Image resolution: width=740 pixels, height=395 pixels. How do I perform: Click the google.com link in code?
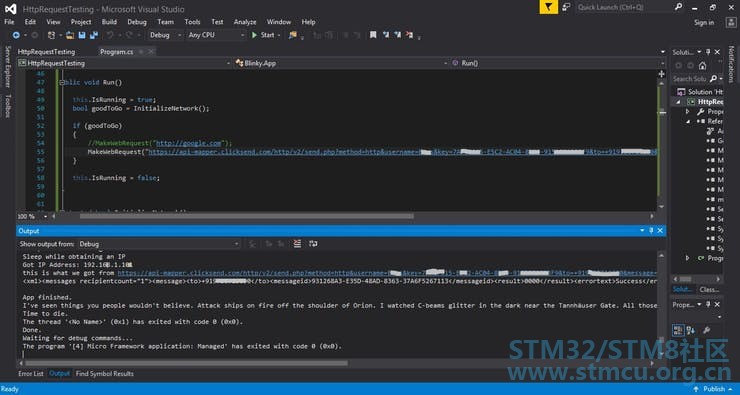pos(189,143)
